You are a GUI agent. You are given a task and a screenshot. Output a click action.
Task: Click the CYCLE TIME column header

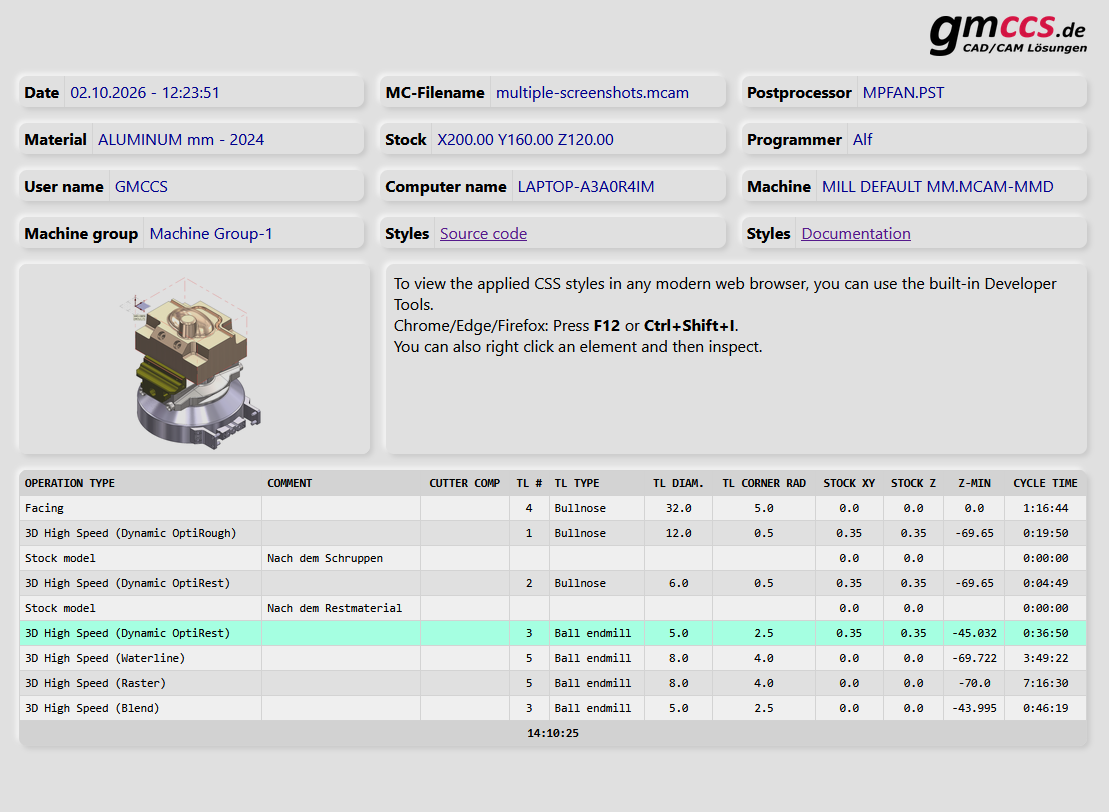[x=1045, y=483]
